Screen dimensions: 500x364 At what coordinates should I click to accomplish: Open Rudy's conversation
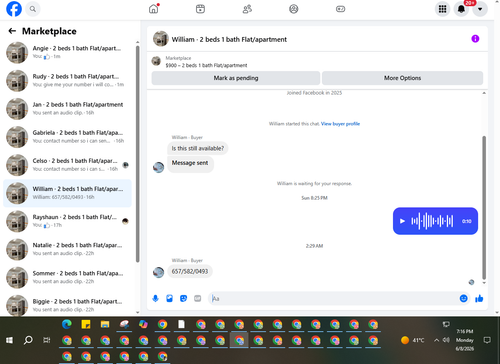click(68, 80)
